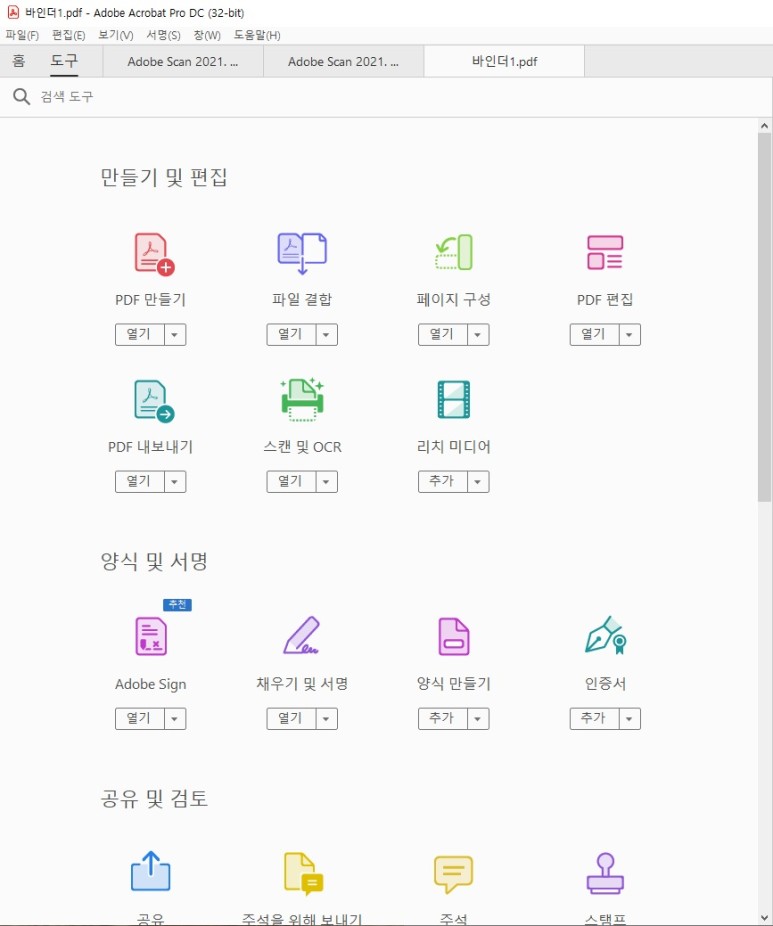
Task: Expand dropdown arrow next to Adobe Sign 열기
Action: (x=175, y=719)
